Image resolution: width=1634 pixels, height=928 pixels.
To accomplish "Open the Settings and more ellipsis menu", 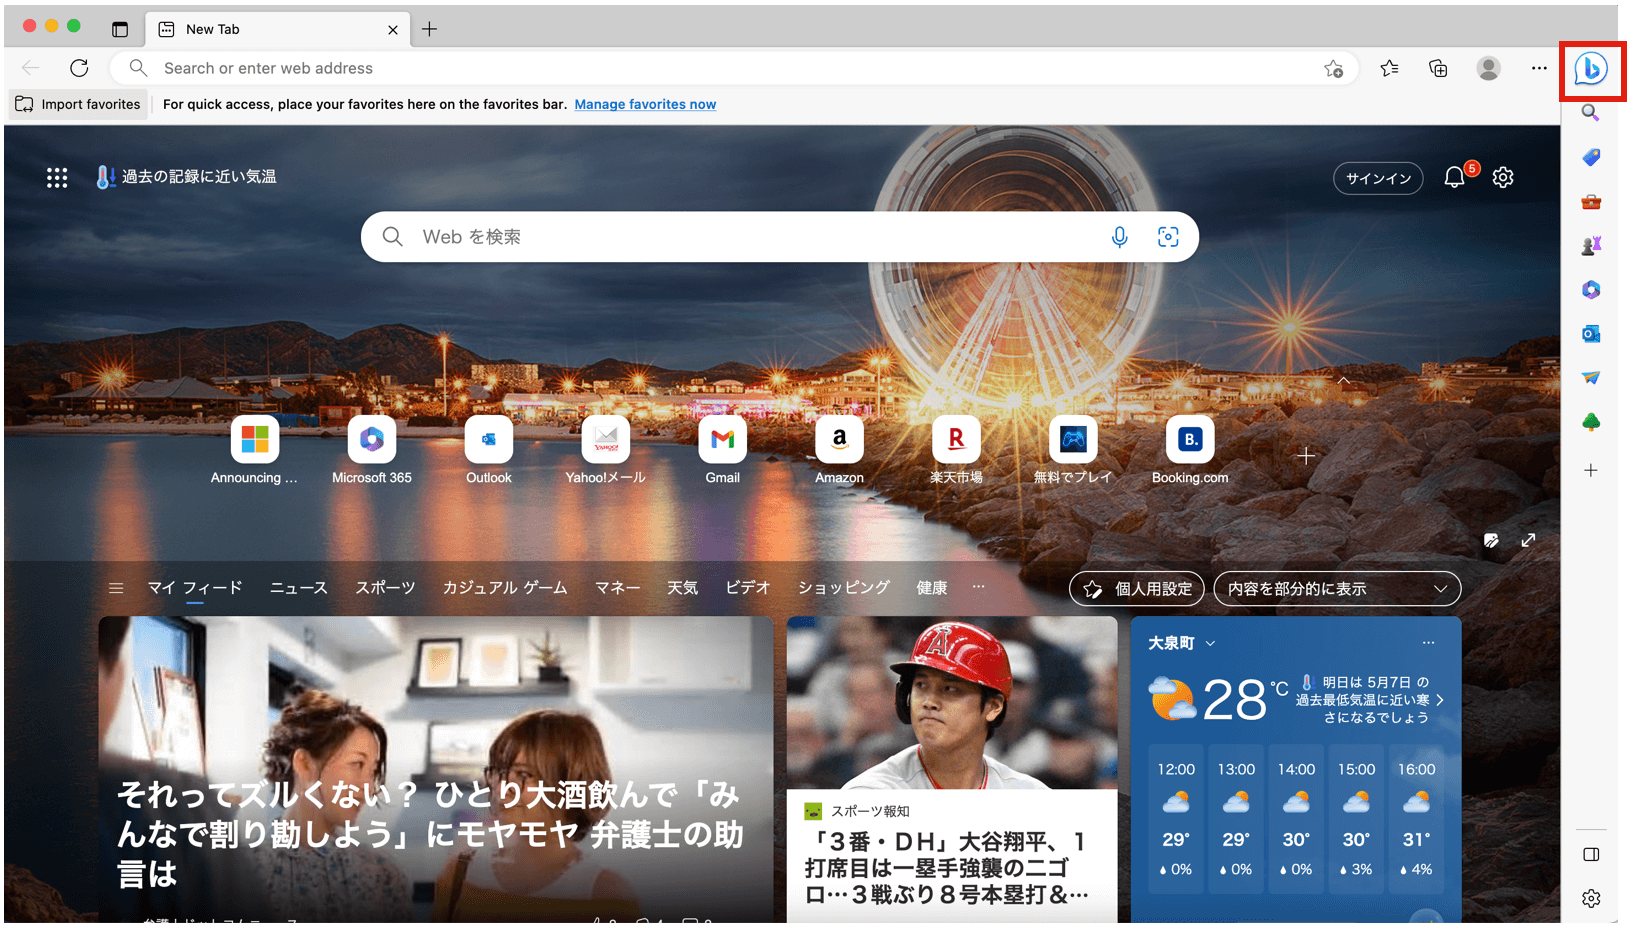I will point(1538,68).
